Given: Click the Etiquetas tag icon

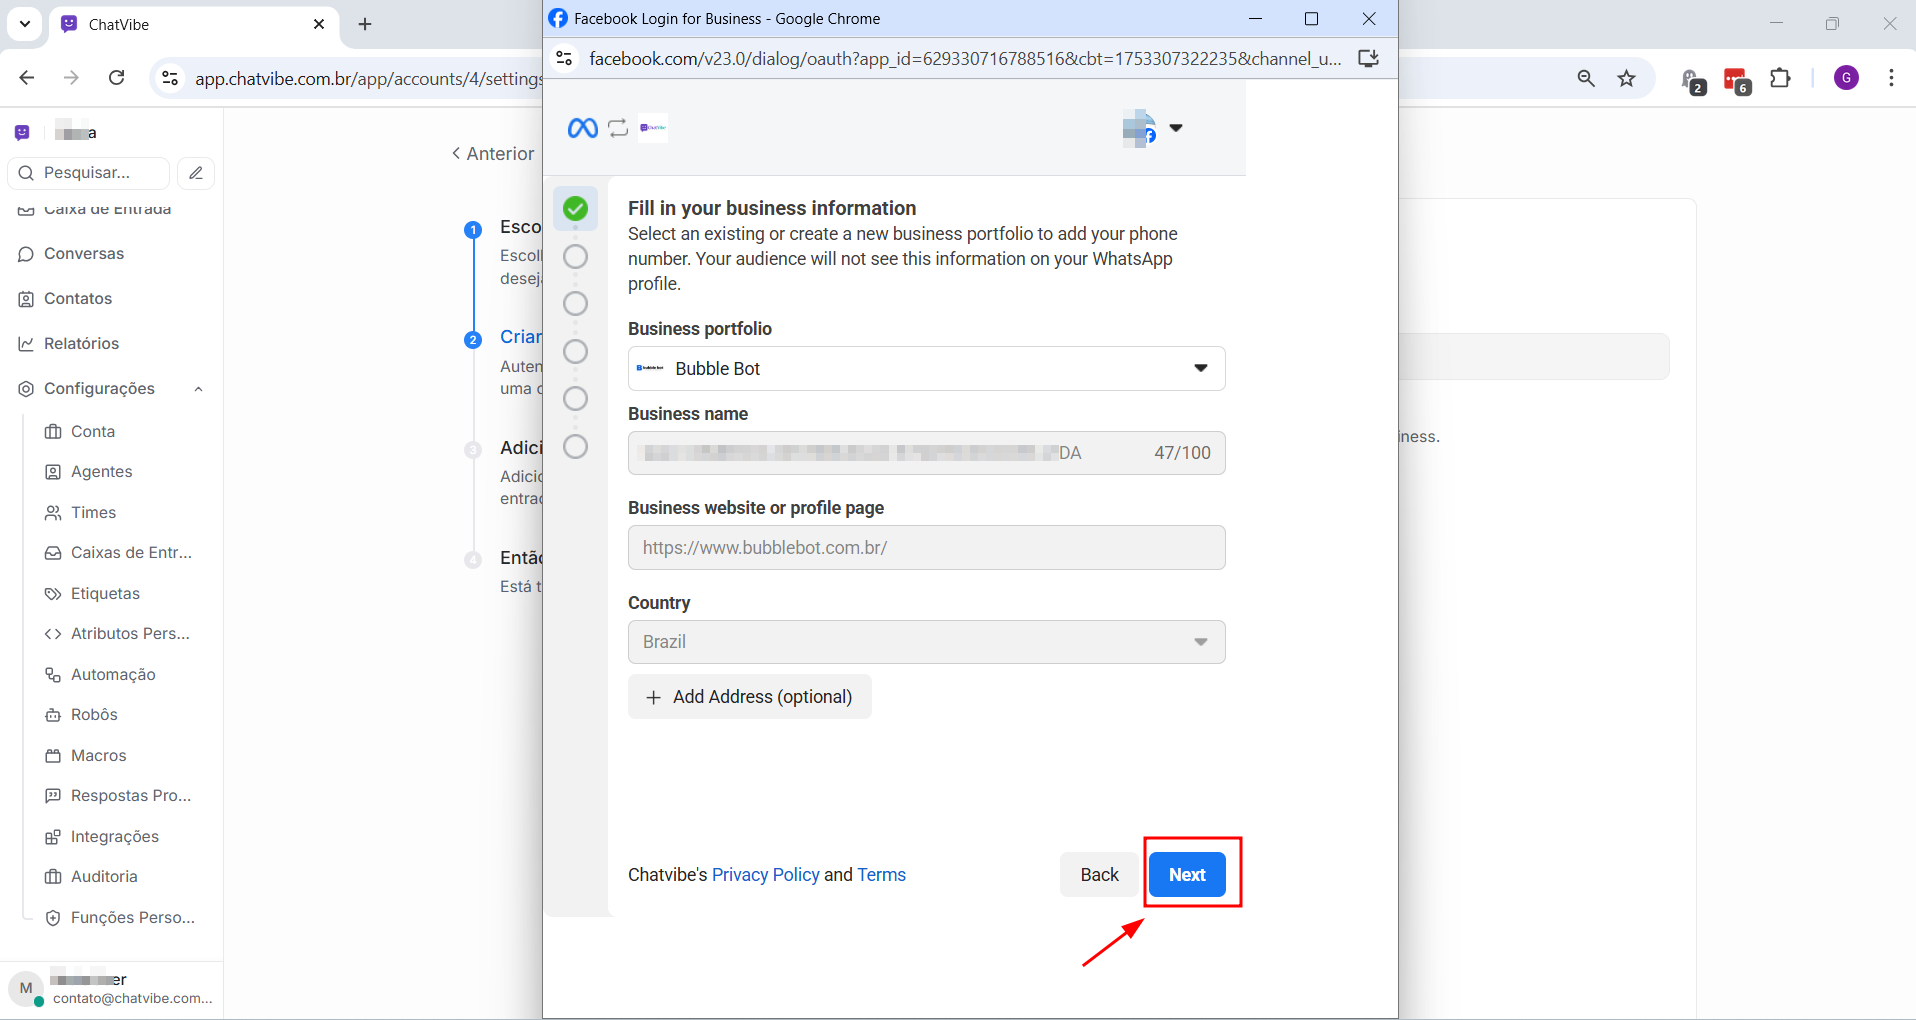Looking at the screenshot, I should (53, 594).
